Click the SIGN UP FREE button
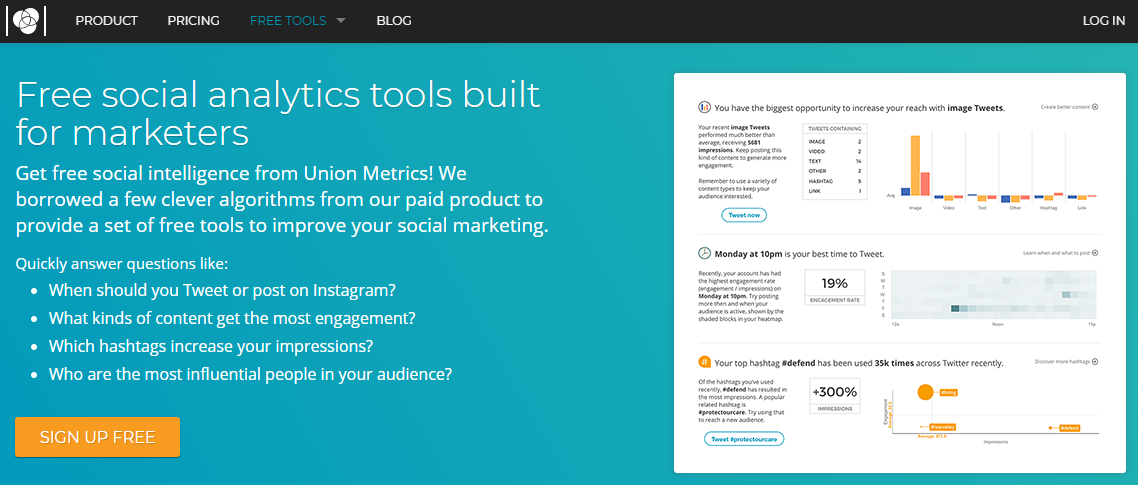 [97, 437]
